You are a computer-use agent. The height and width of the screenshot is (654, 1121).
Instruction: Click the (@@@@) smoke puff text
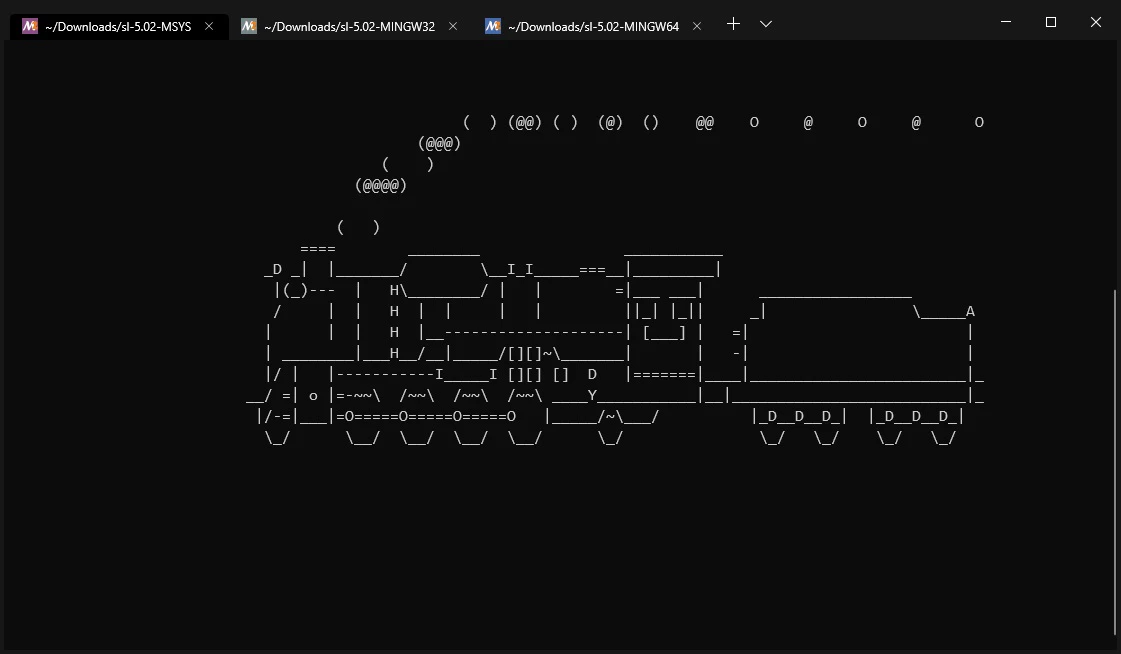point(380,186)
